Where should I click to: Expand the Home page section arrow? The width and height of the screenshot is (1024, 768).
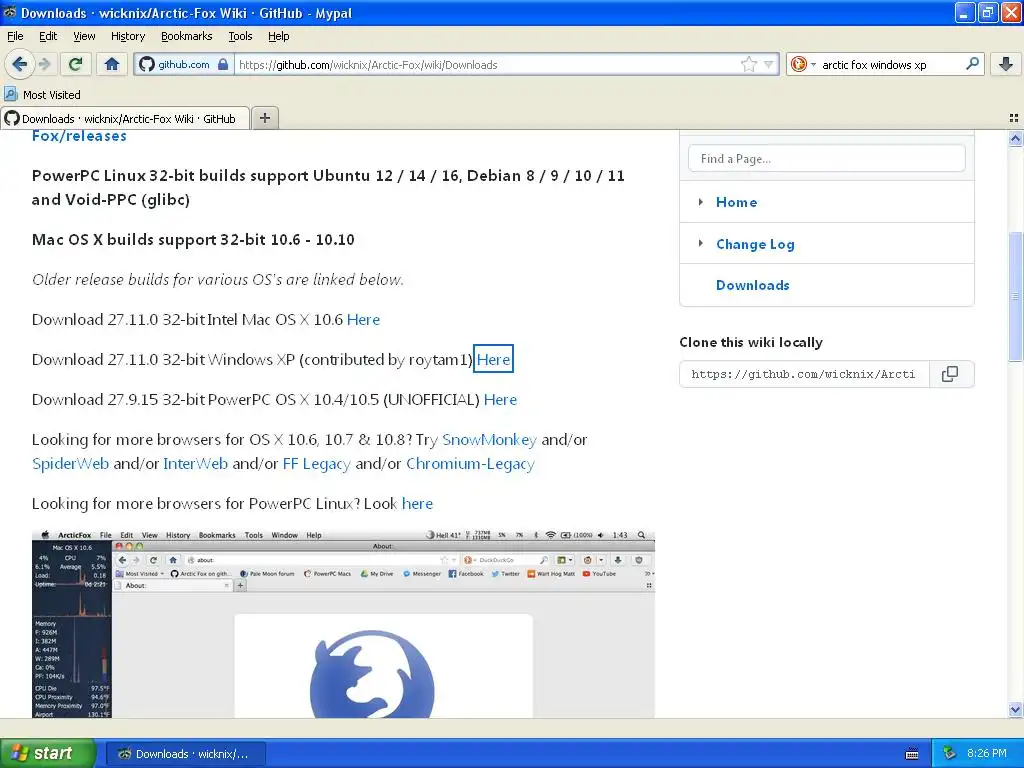700,202
